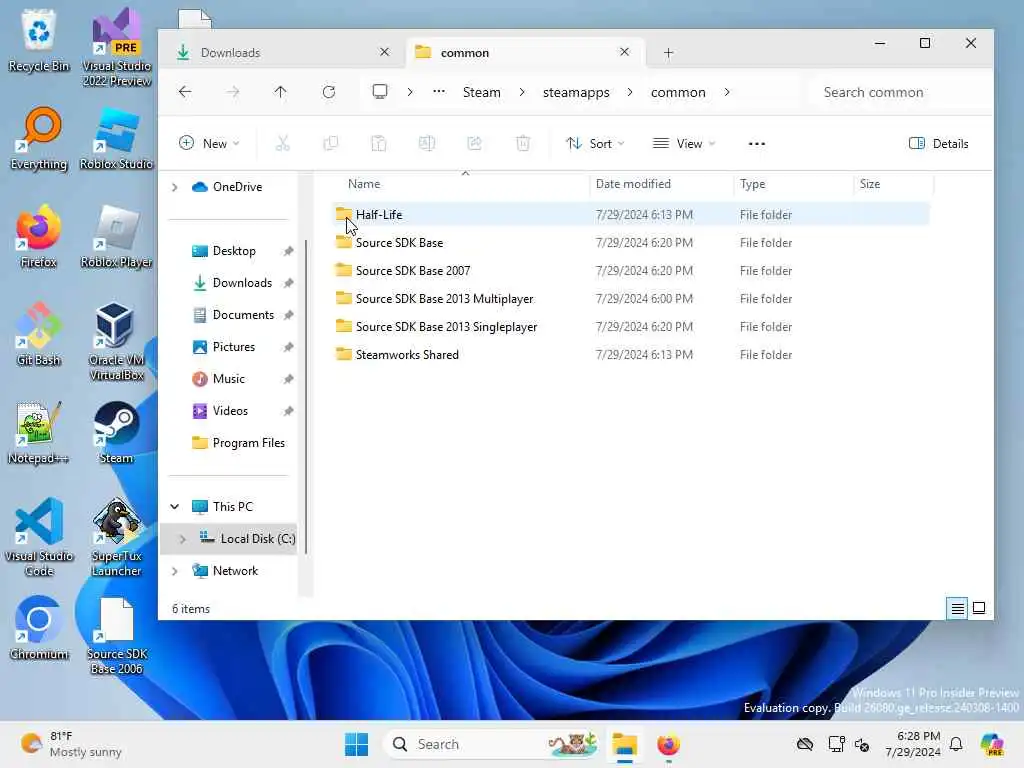Screen dimensions: 1024x768
Task: Click the Paste clipboard icon
Action: coord(379,144)
